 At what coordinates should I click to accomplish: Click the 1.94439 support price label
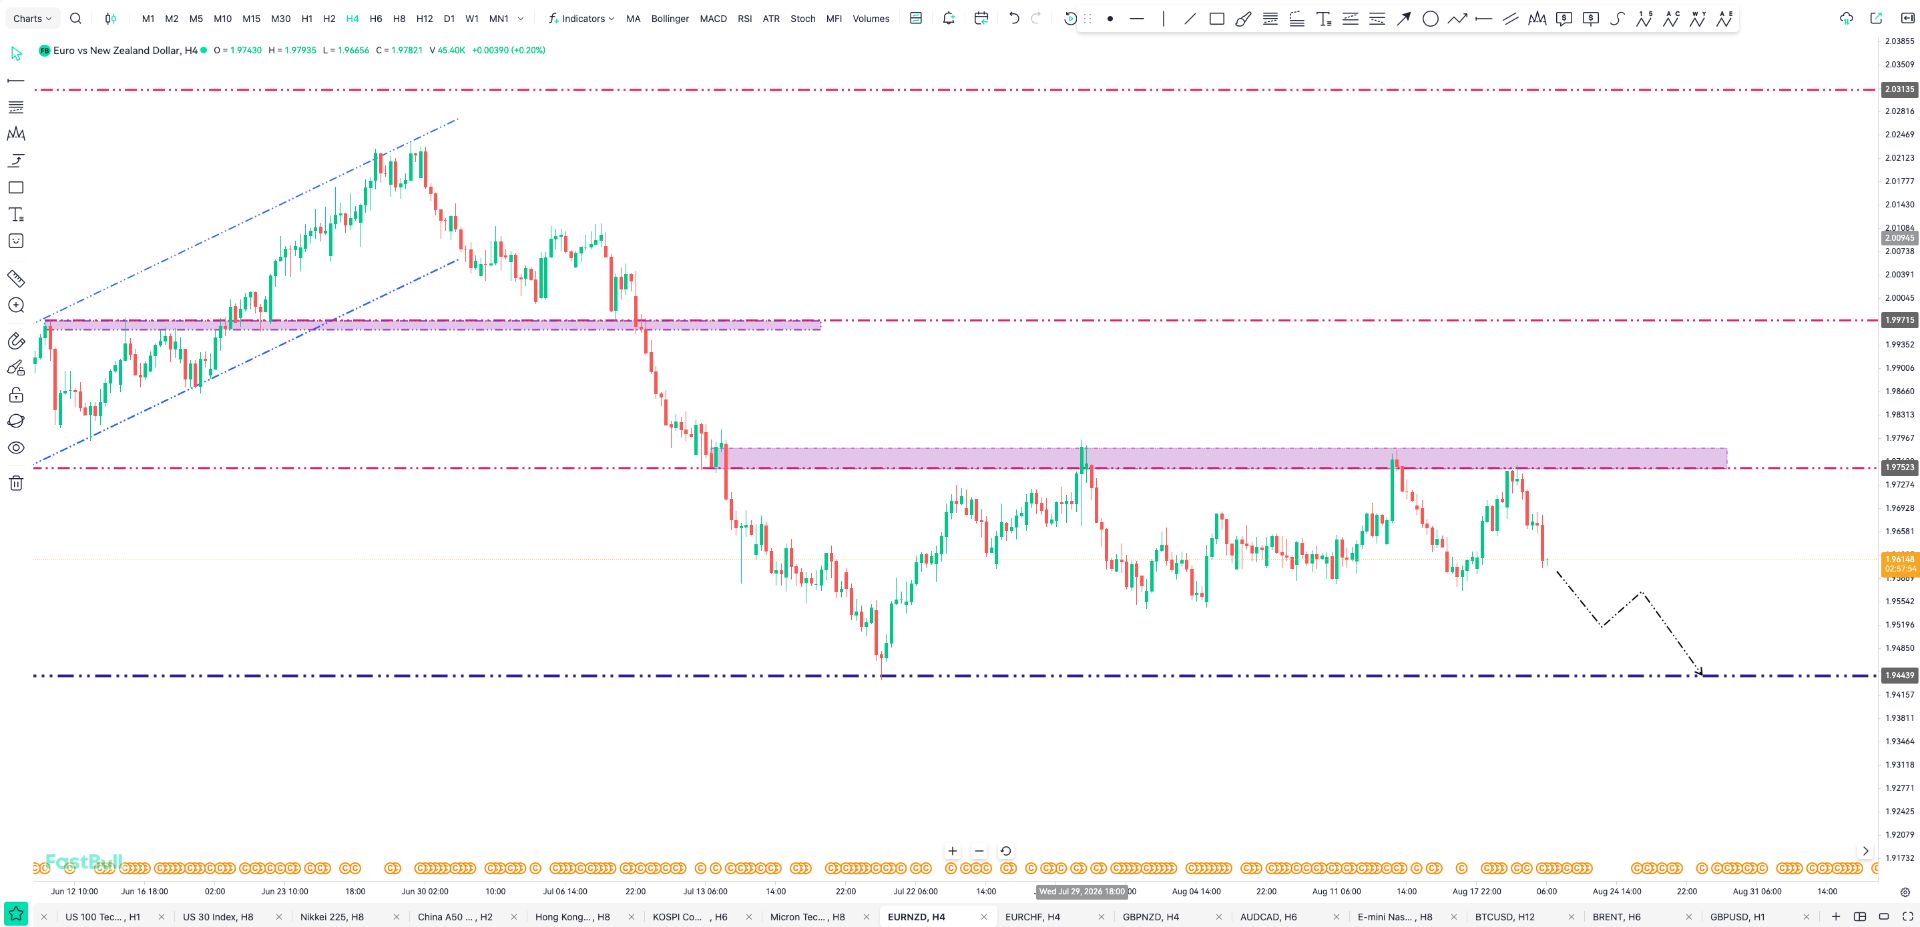[x=1899, y=675]
